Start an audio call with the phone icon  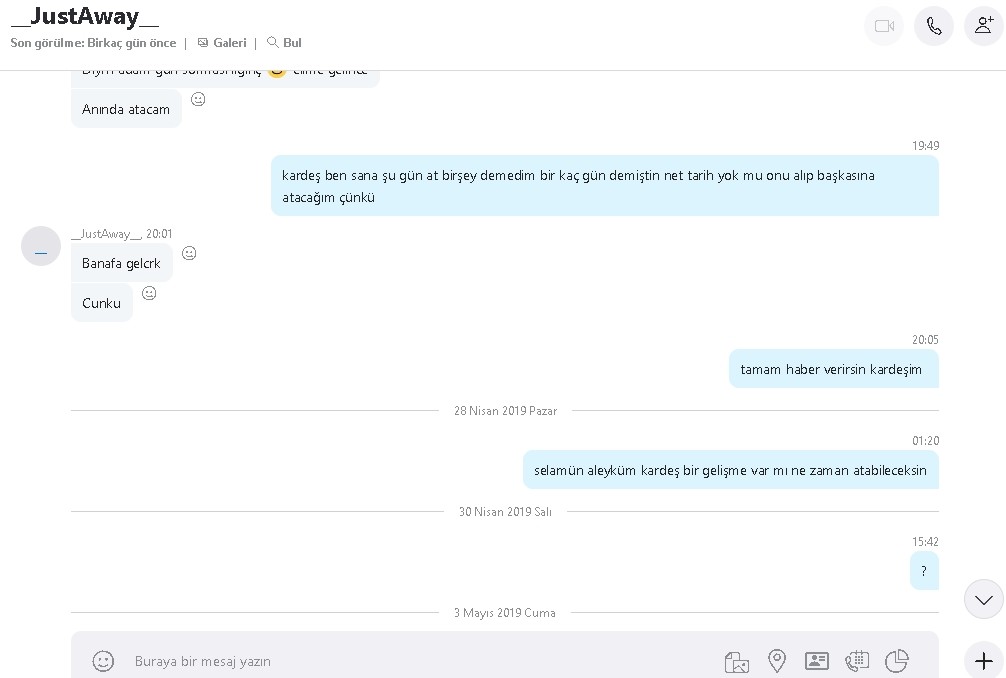point(934,26)
